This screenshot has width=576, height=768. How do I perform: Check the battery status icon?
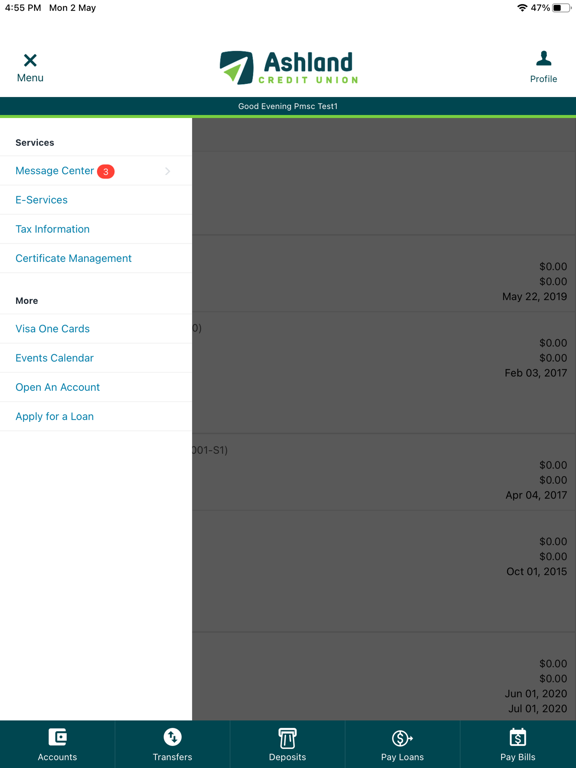tap(561, 8)
